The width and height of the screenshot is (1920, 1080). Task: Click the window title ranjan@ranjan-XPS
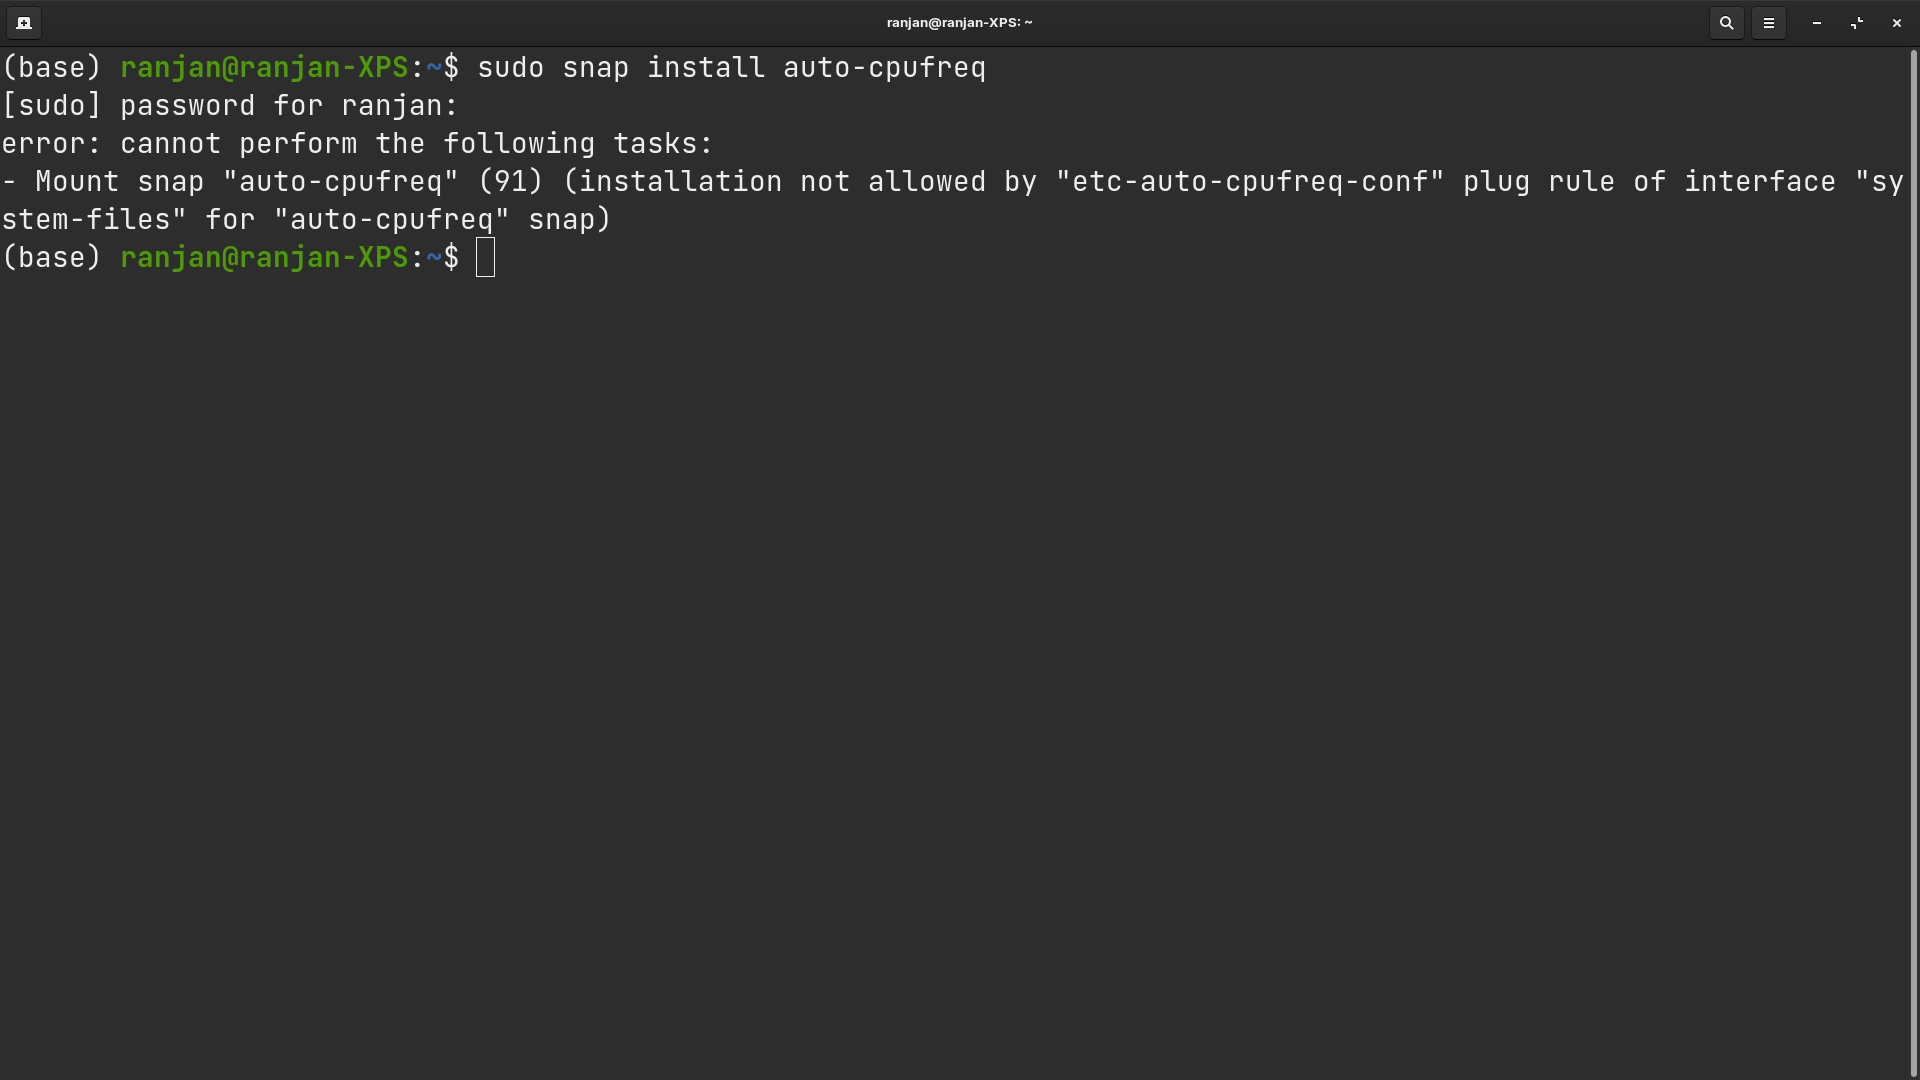[959, 22]
